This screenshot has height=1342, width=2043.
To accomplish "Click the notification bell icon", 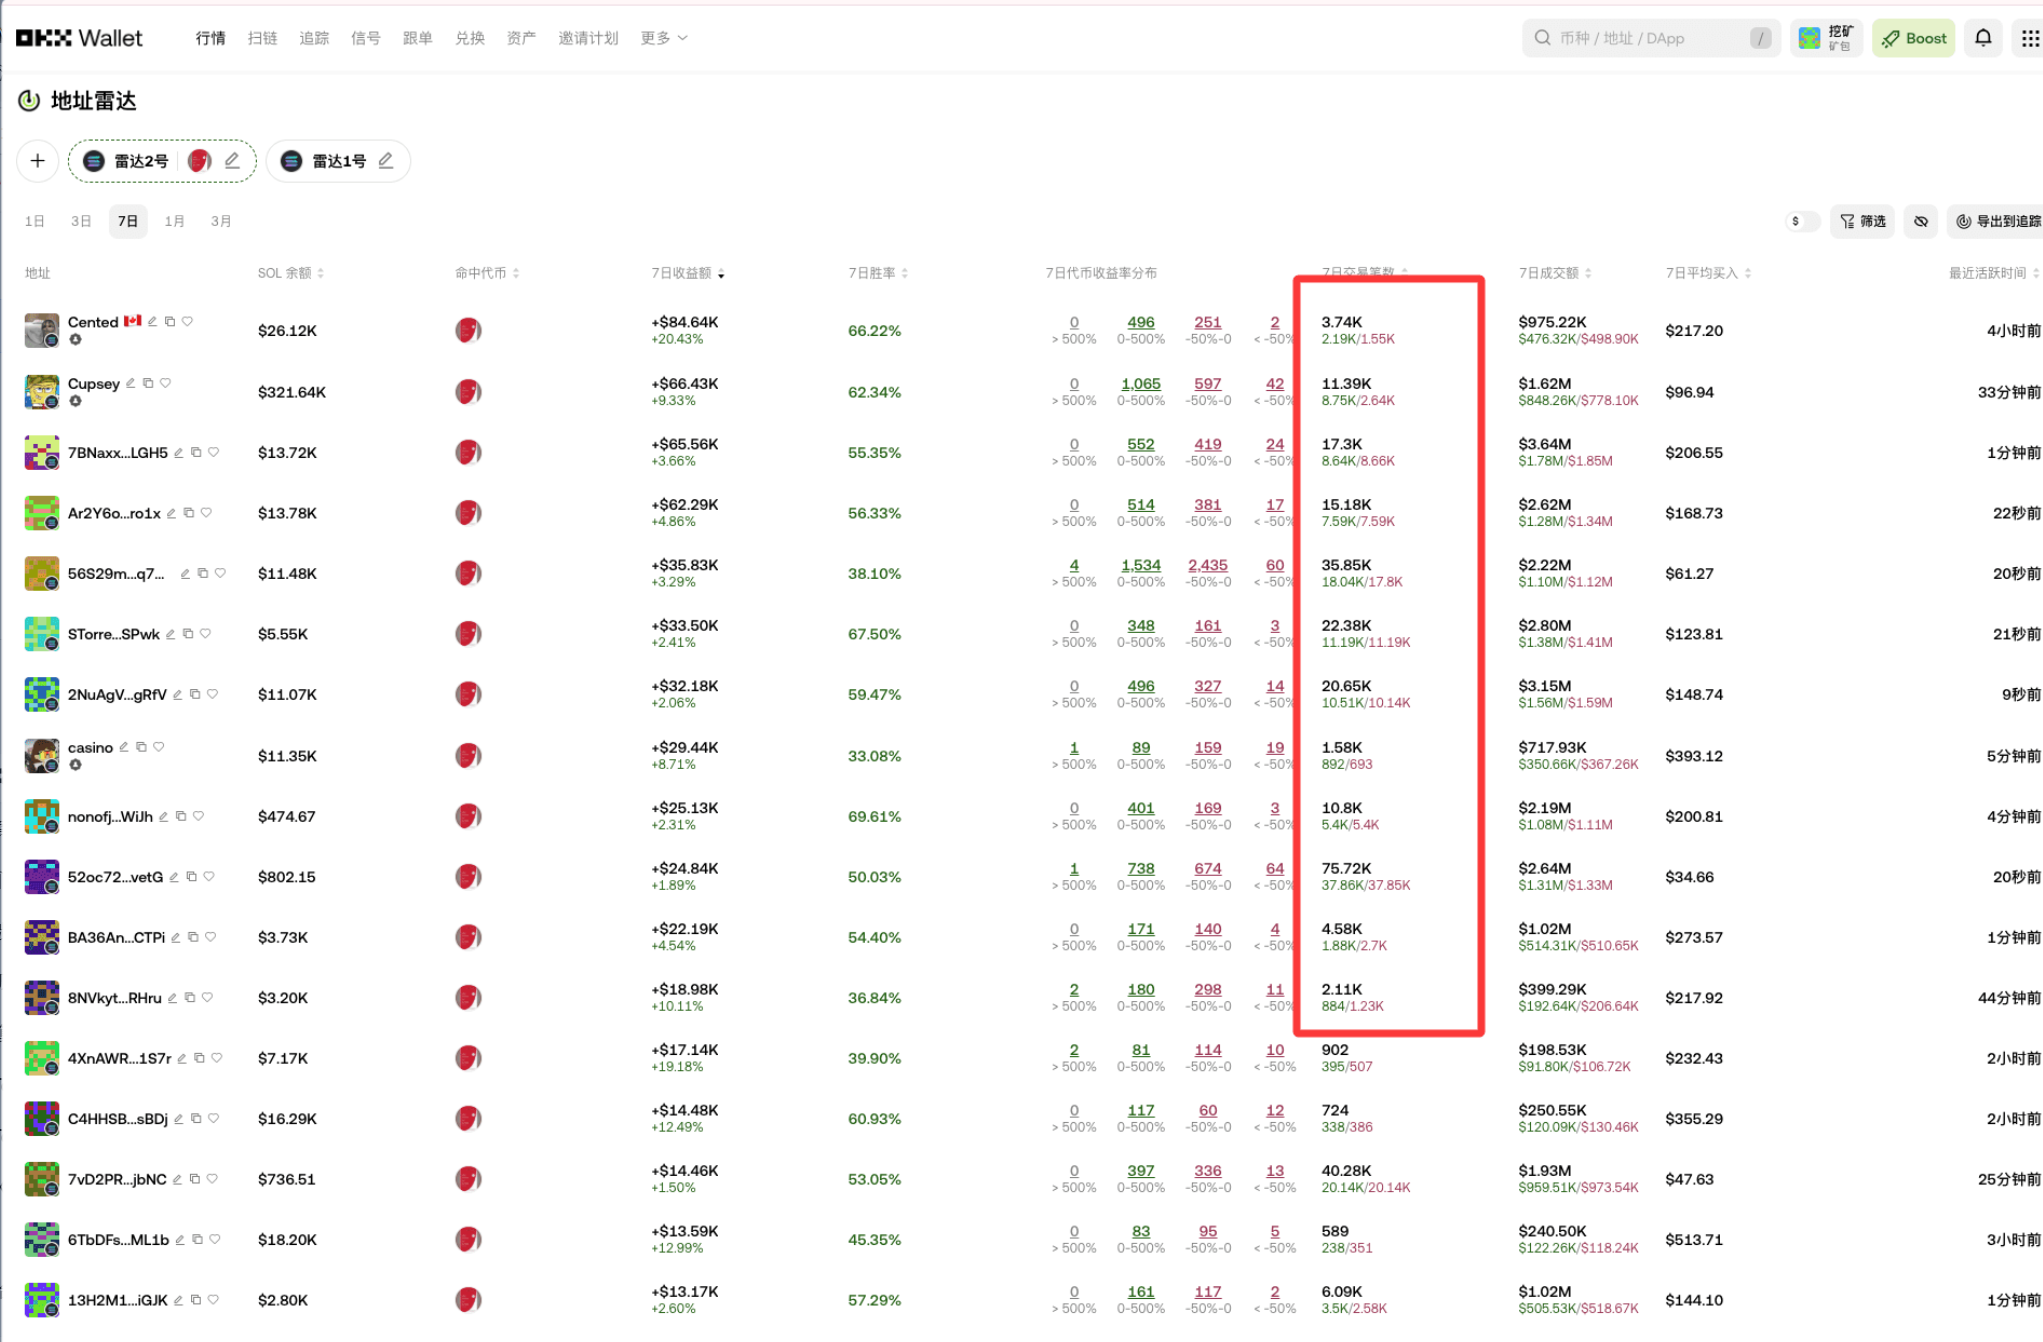I will (x=1983, y=38).
